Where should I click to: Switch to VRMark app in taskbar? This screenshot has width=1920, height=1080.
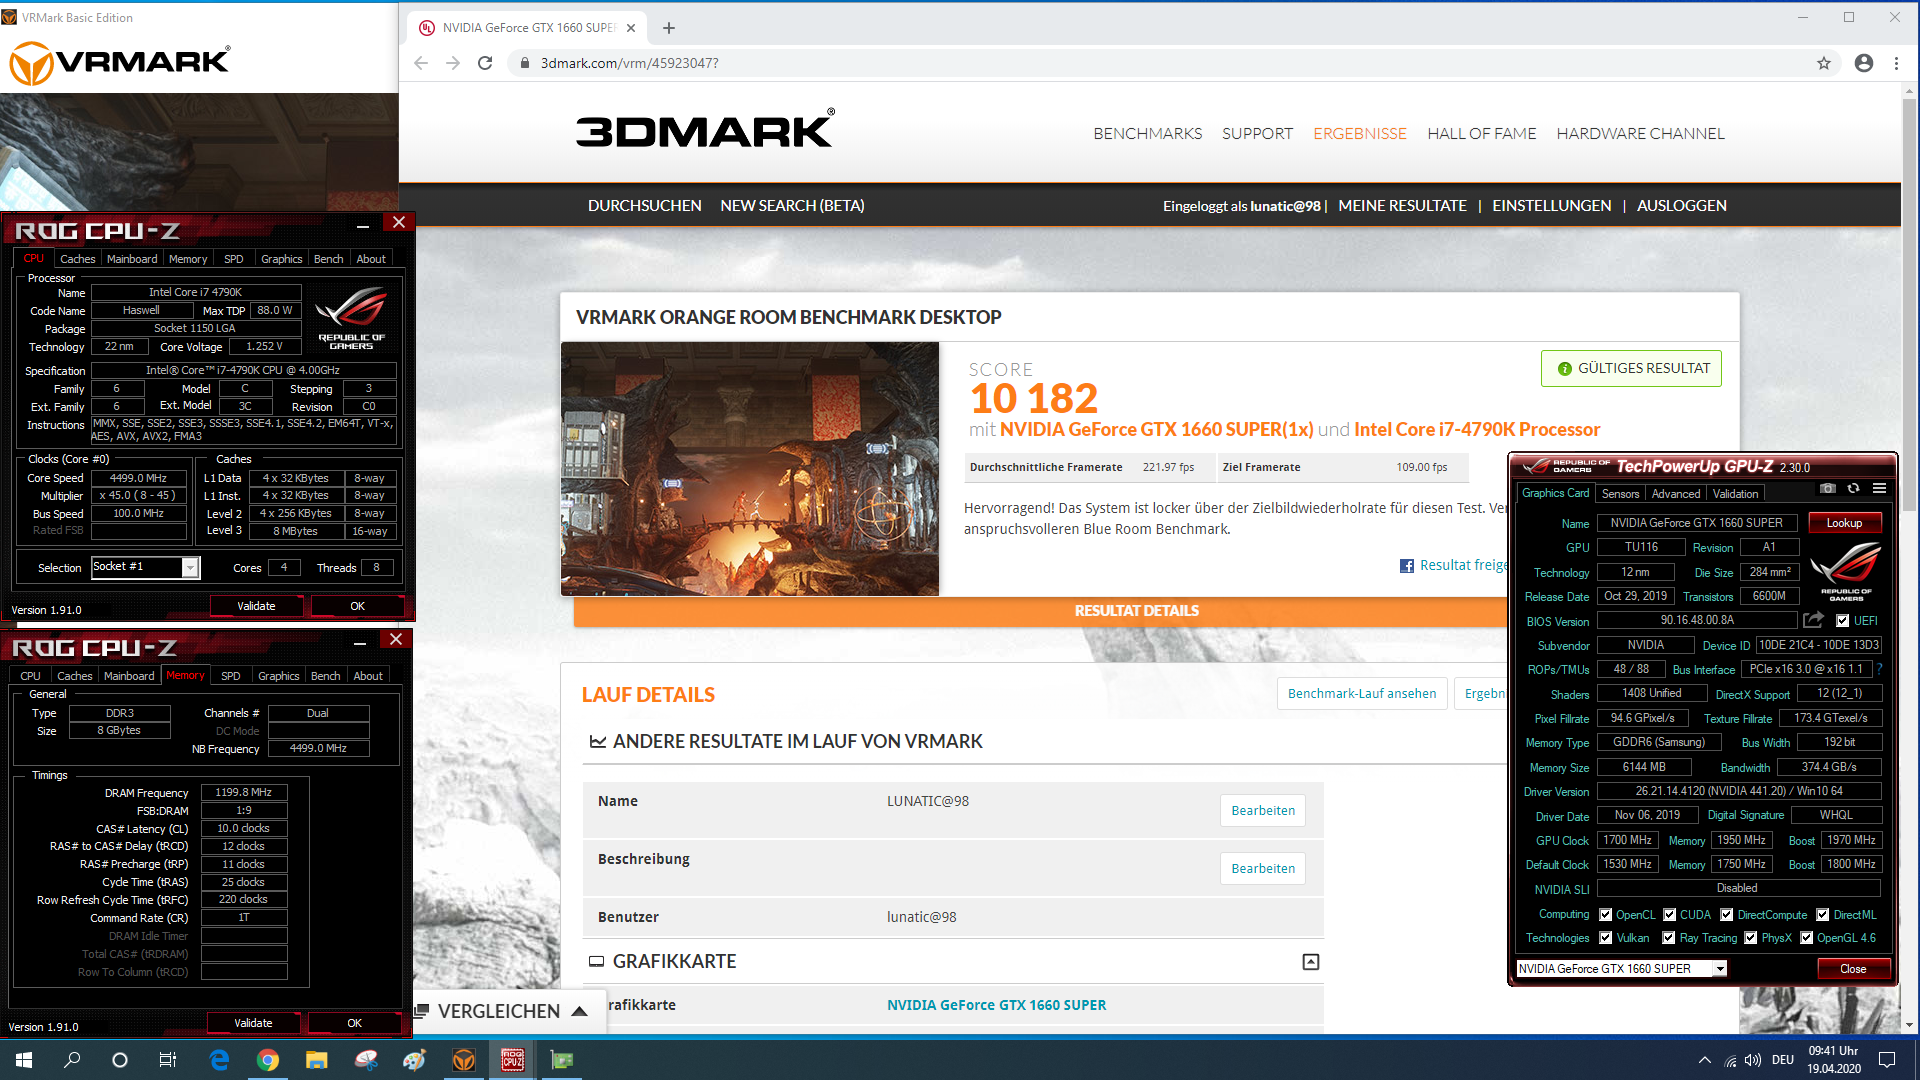click(x=464, y=1060)
